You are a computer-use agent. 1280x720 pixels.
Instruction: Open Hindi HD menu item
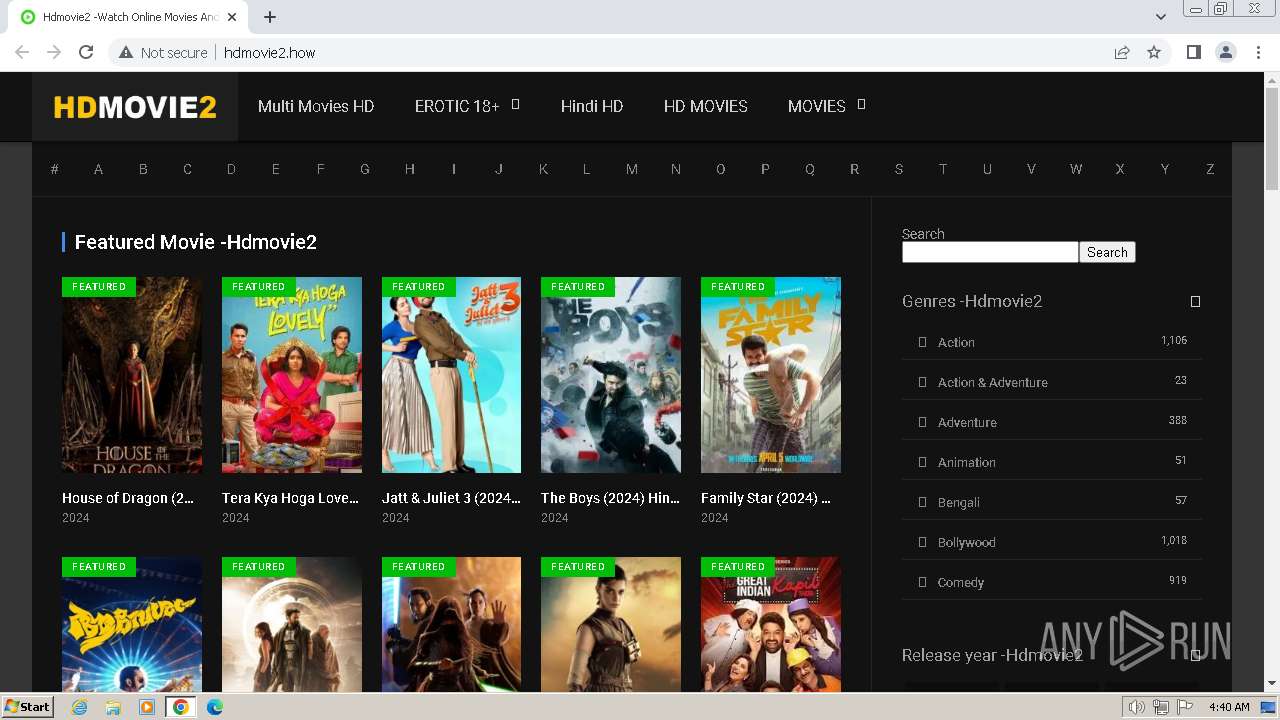click(x=592, y=106)
